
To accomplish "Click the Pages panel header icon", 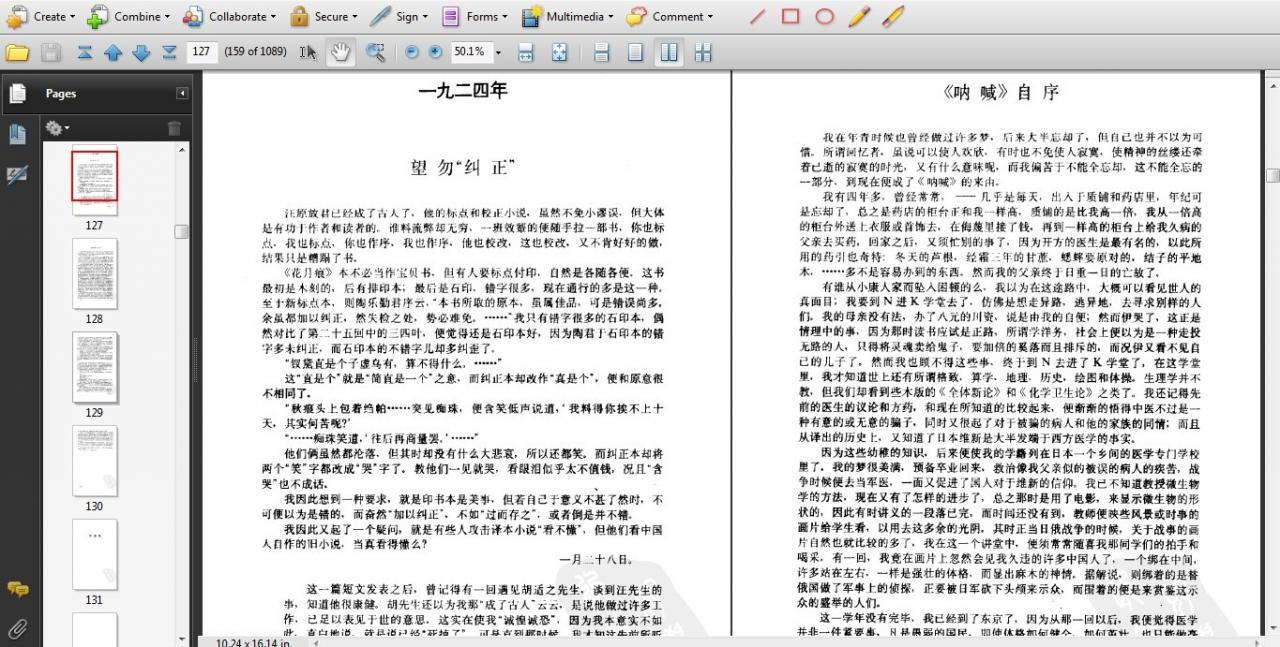I will (x=18, y=93).
